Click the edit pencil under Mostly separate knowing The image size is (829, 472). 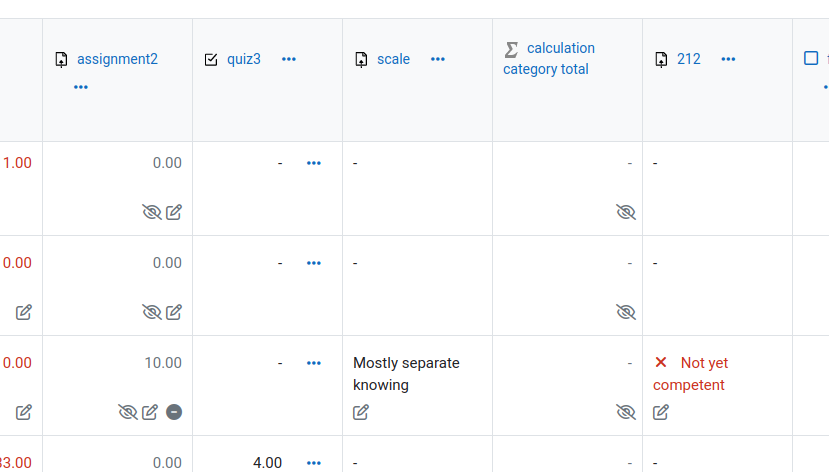click(361, 412)
